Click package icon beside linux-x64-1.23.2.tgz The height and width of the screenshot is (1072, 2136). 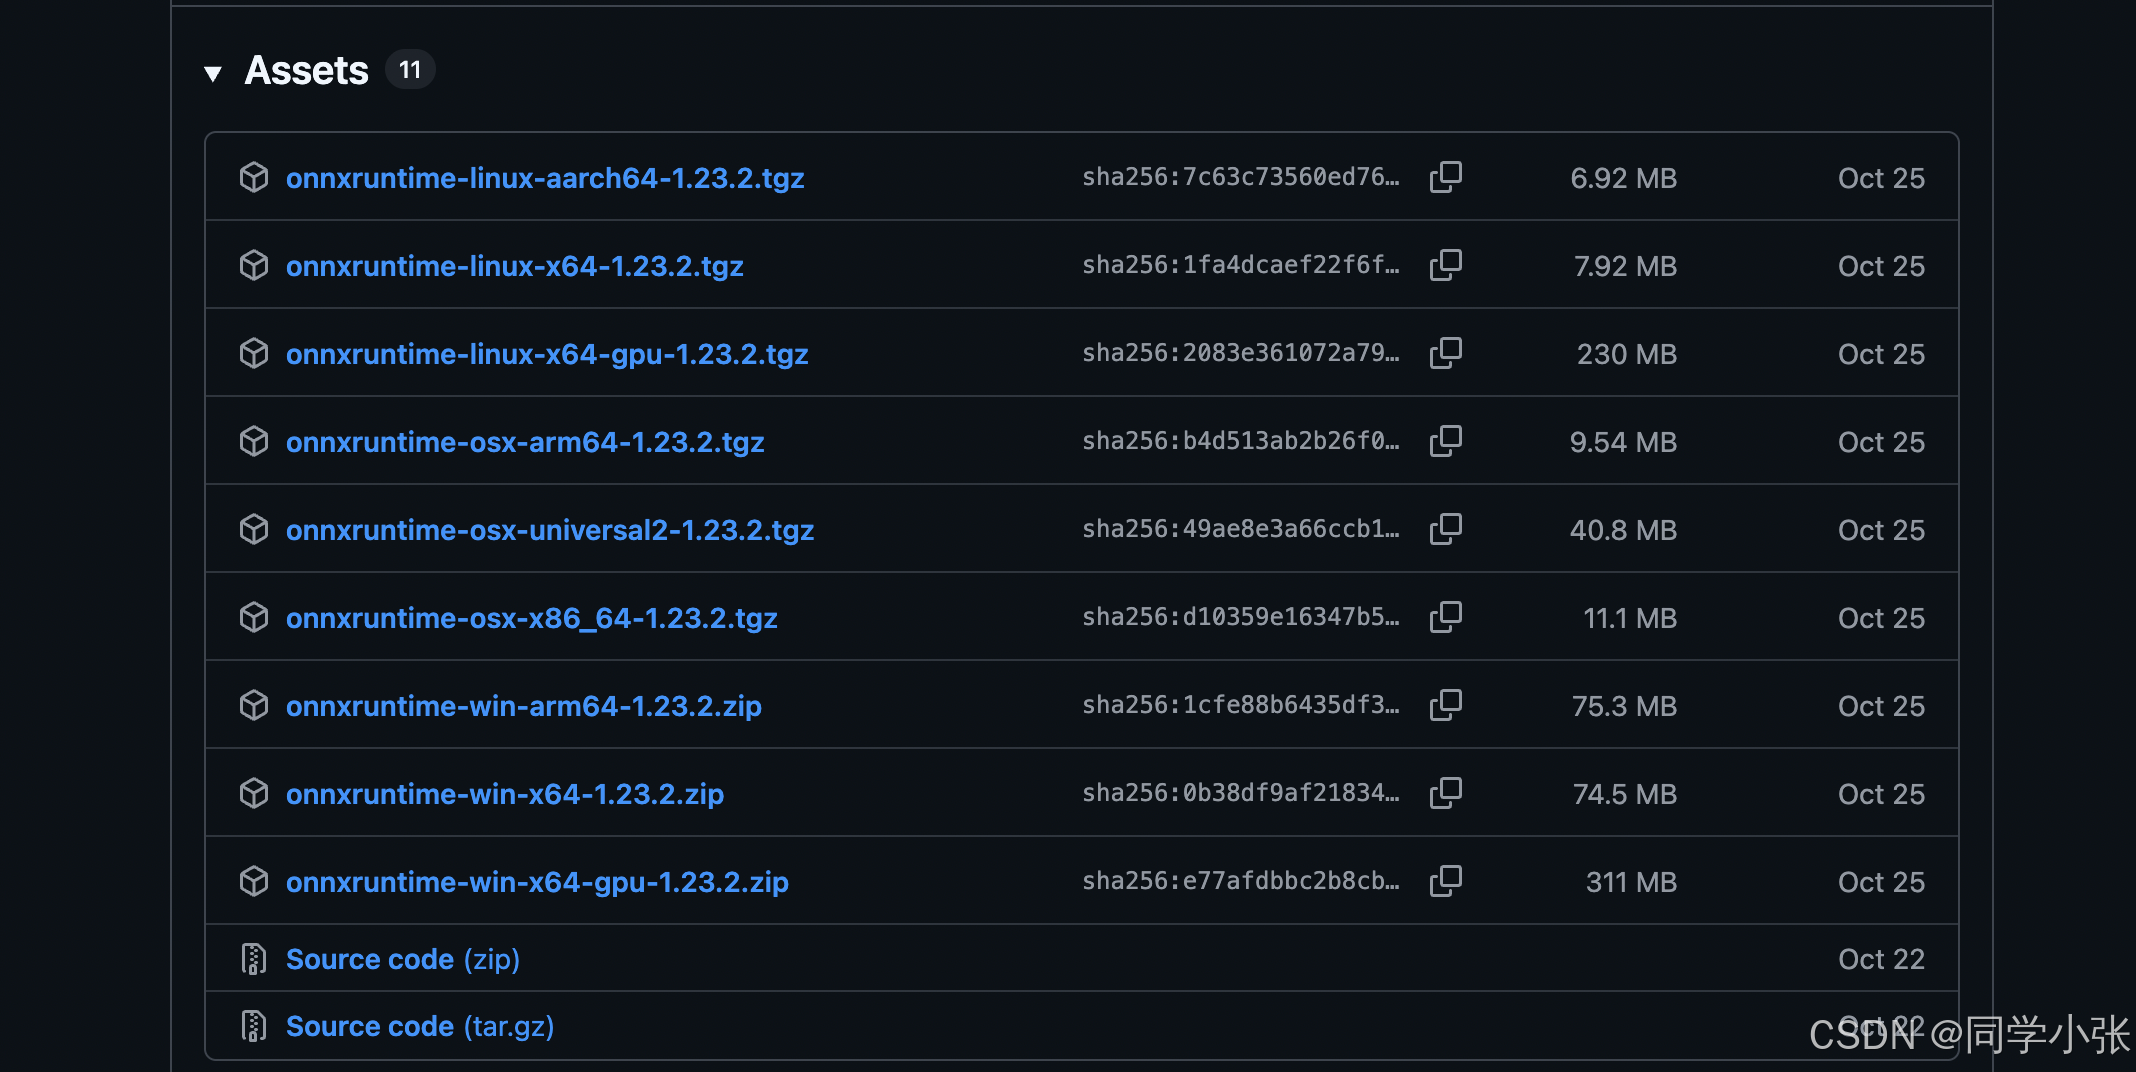coord(254,265)
